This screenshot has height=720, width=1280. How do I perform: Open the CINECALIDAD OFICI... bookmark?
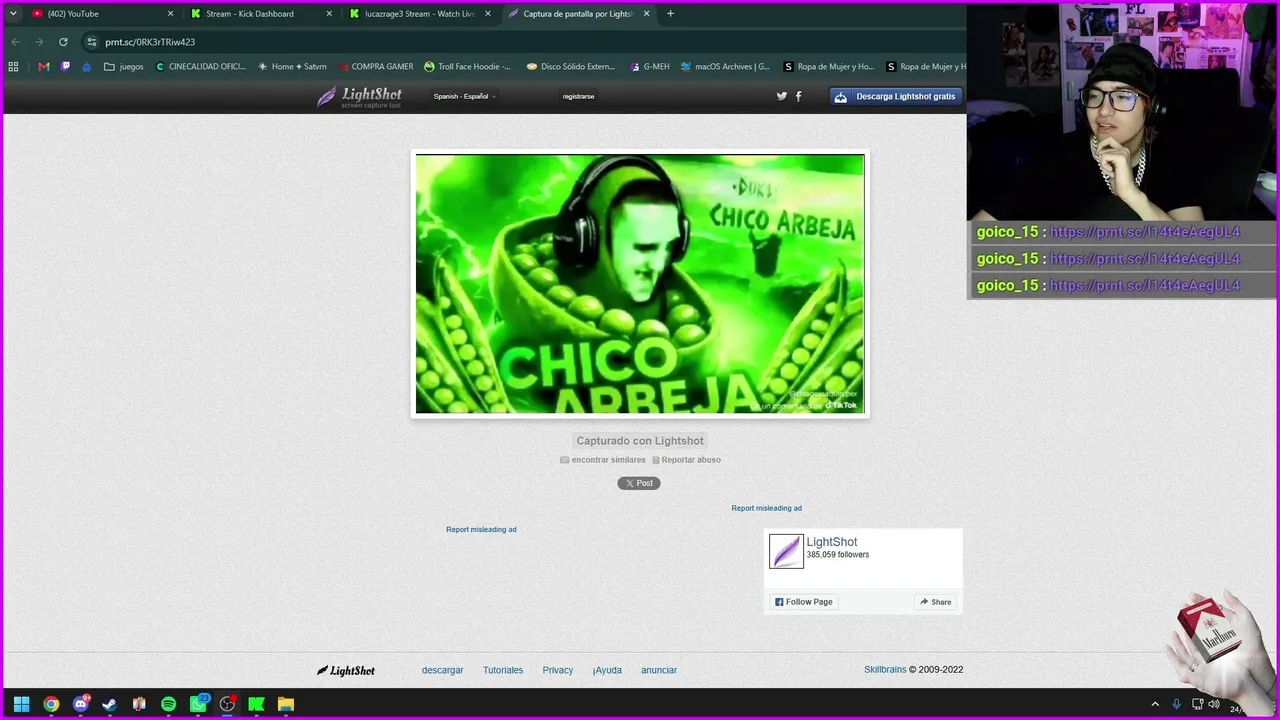[200, 67]
